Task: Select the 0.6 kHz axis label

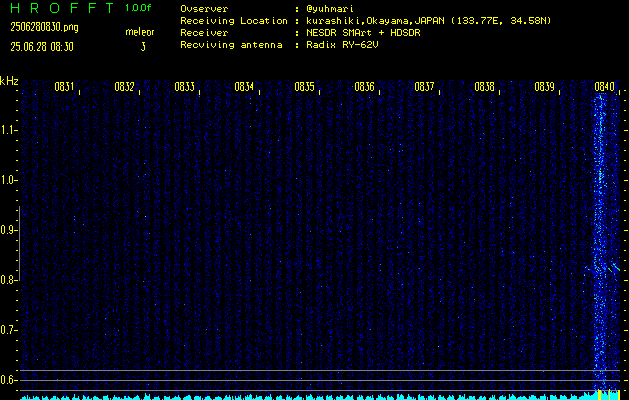Action: point(8,380)
